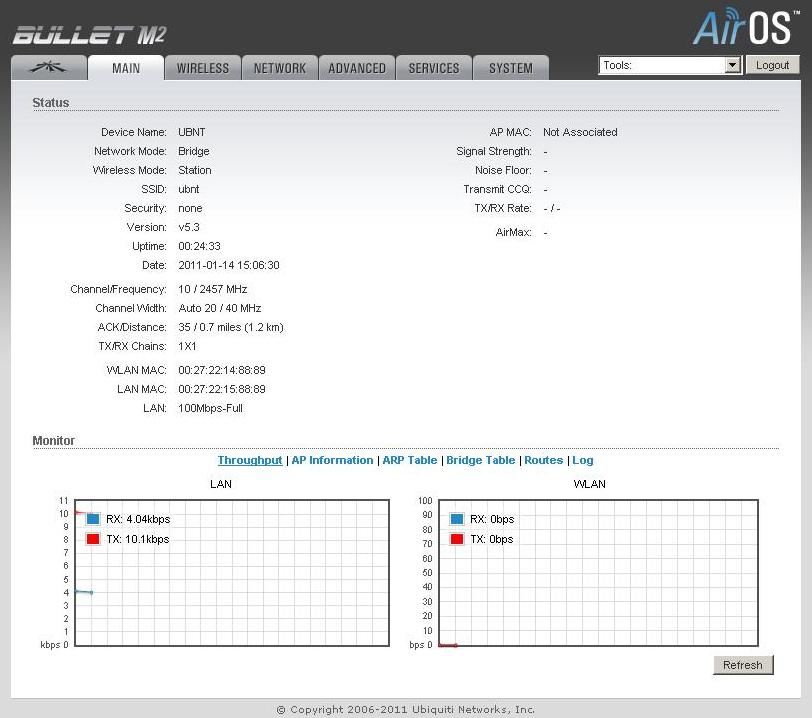The image size is (812, 718).
Task: View the ARP Table link
Action: [410, 460]
